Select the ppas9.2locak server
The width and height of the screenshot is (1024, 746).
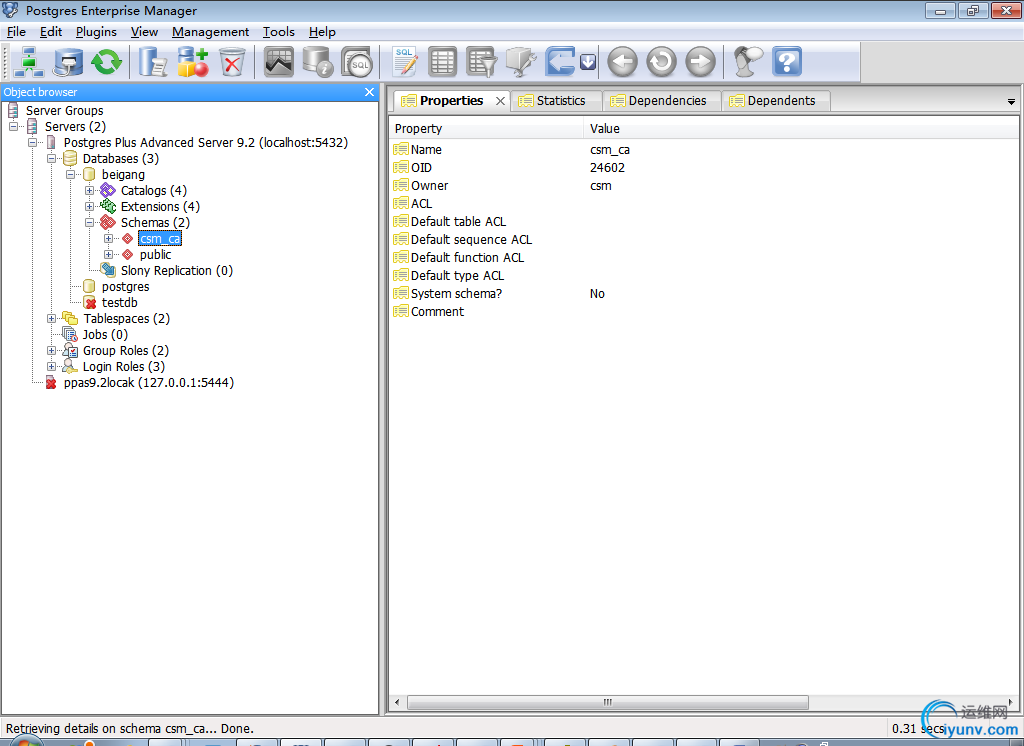(148, 383)
